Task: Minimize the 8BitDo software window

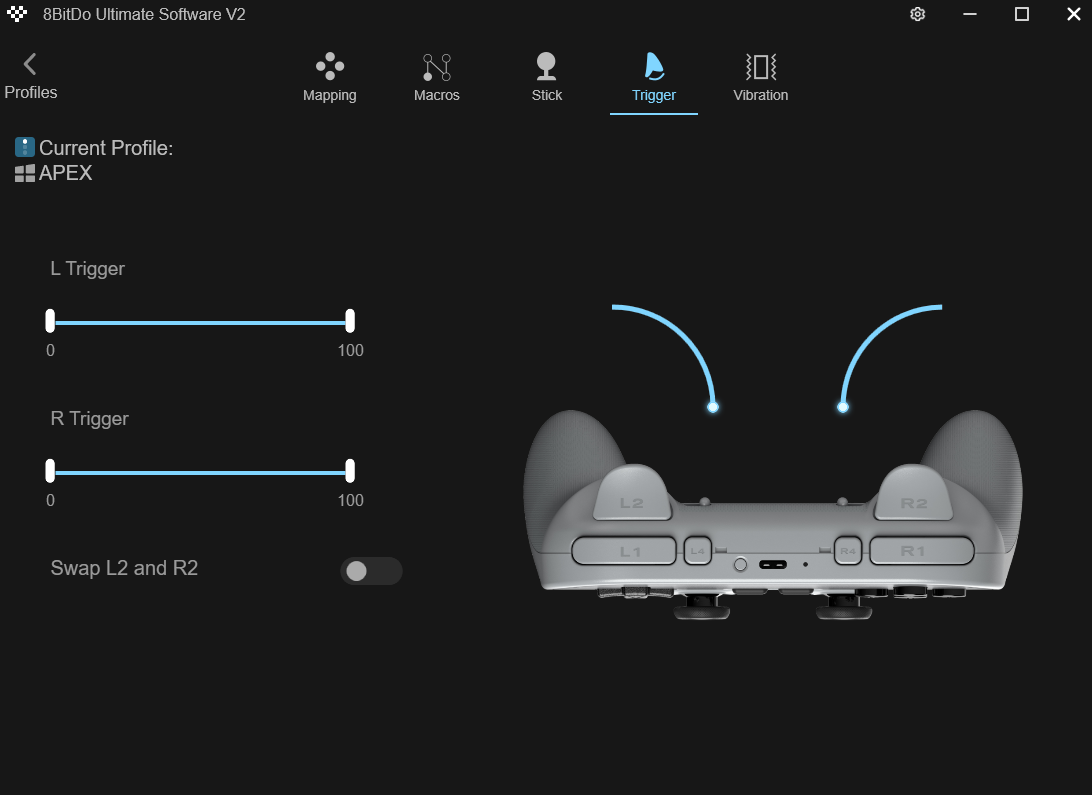Action: (969, 14)
